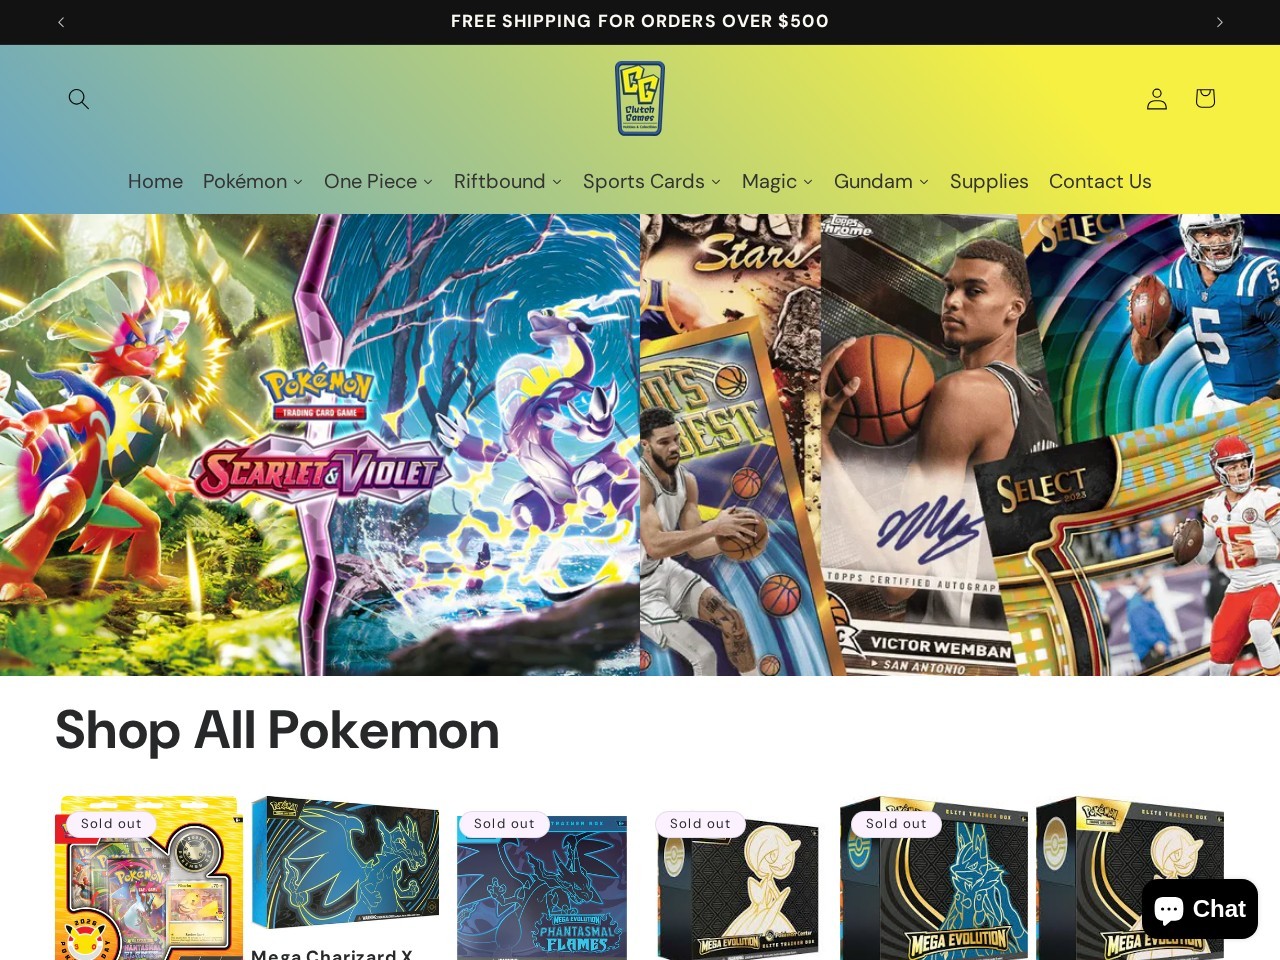Click the Shop All Pokemon heading link
This screenshot has width=1280, height=960.
pos(277,729)
